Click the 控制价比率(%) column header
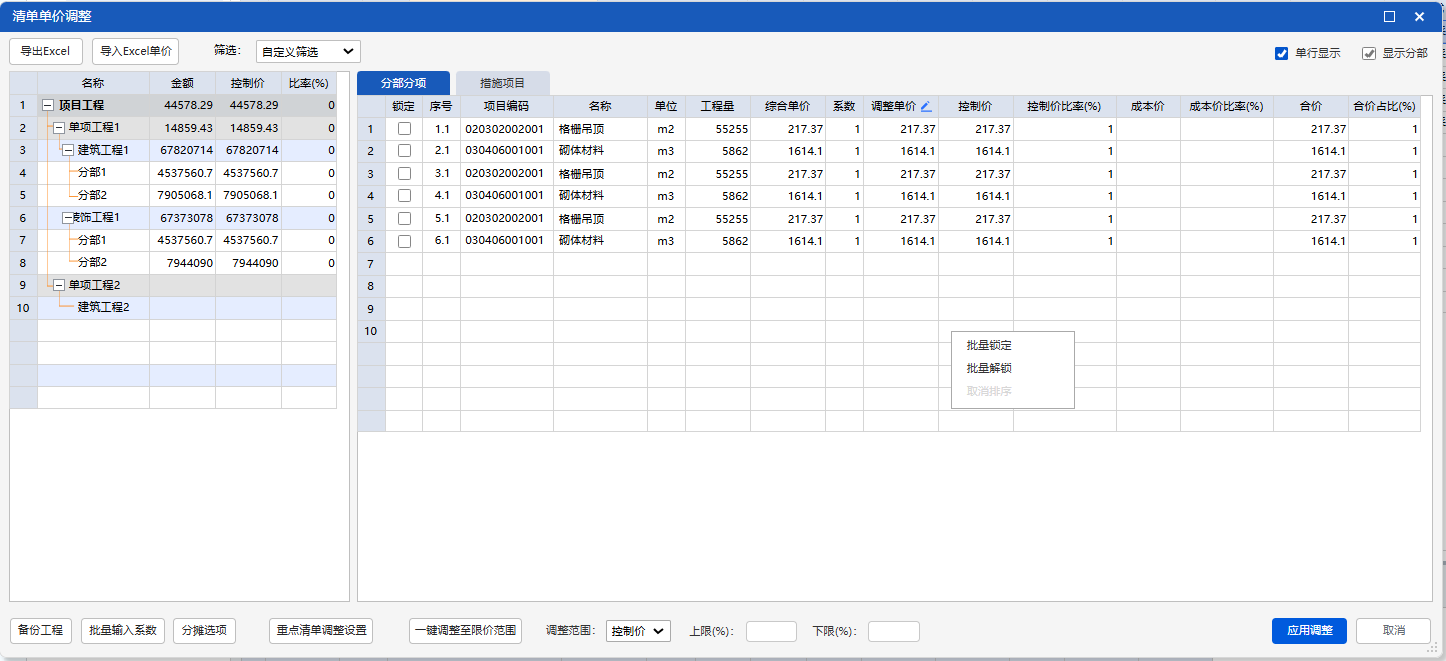The image size is (1446, 661). pyautogui.click(x=1065, y=106)
